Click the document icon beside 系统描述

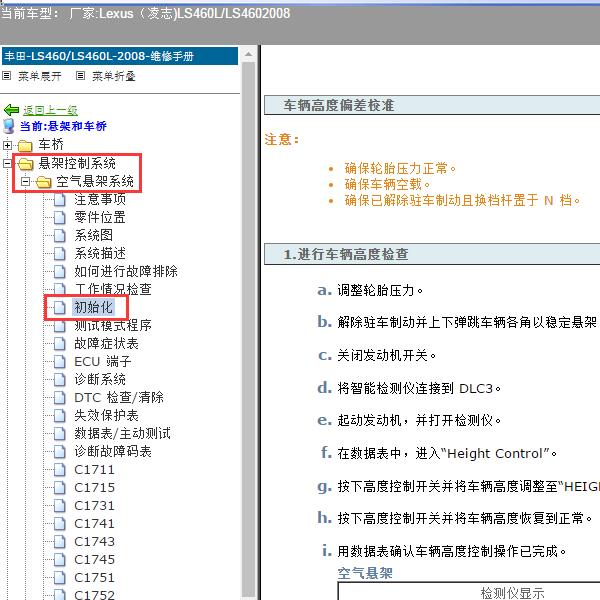click(60, 254)
